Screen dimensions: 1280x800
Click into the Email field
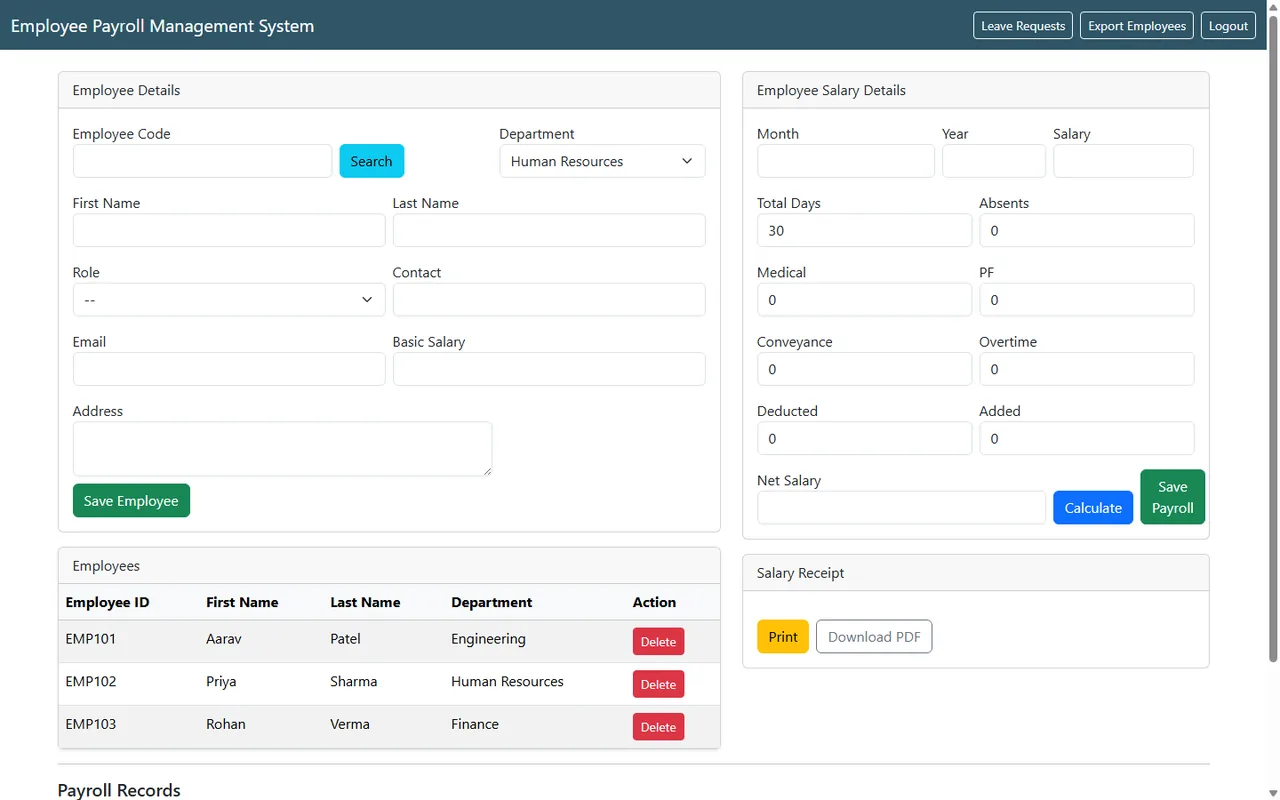tap(229, 369)
